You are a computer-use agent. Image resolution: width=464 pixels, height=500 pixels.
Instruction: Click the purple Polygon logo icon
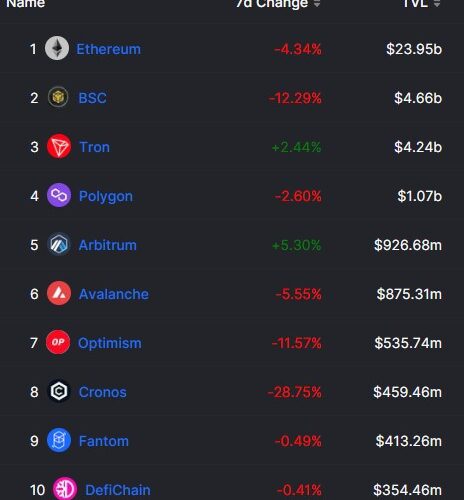(x=59, y=195)
